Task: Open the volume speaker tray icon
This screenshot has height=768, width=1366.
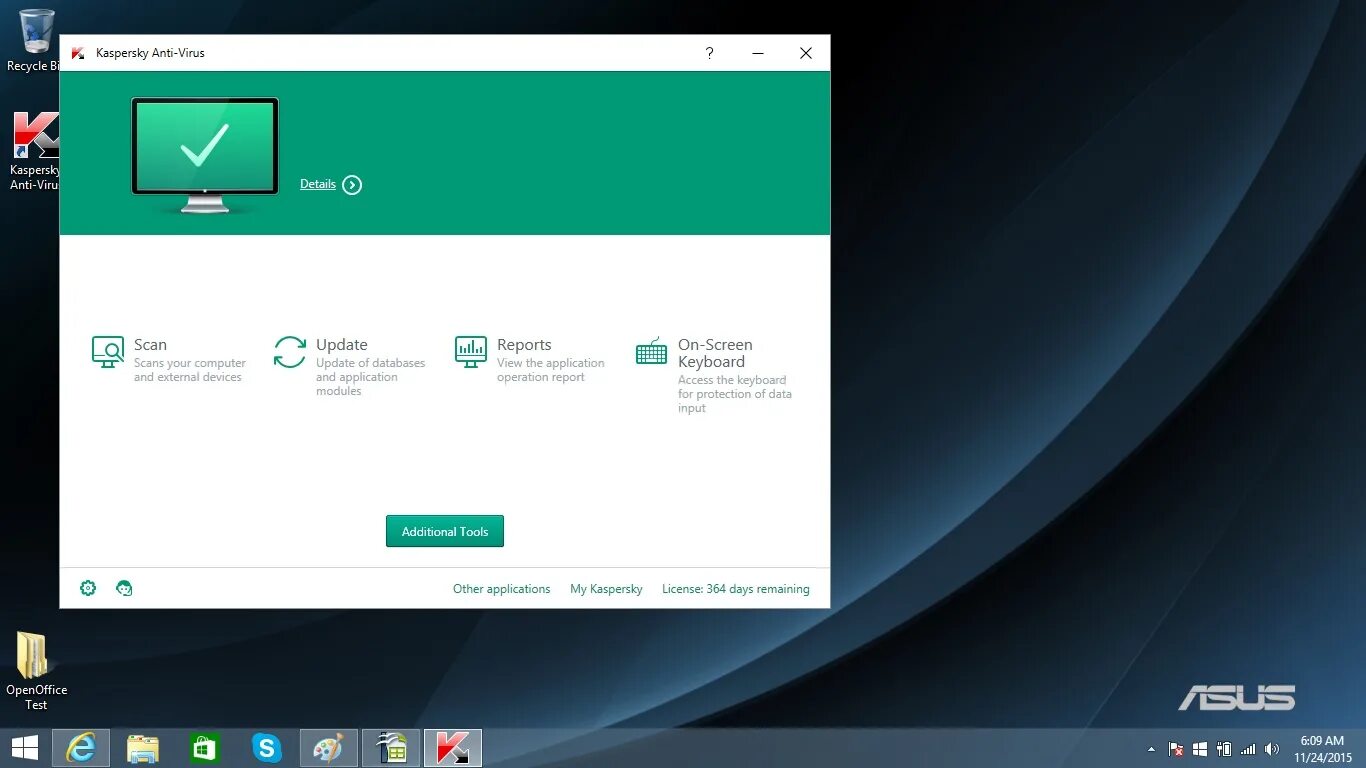Action: [x=1272, y=749]
